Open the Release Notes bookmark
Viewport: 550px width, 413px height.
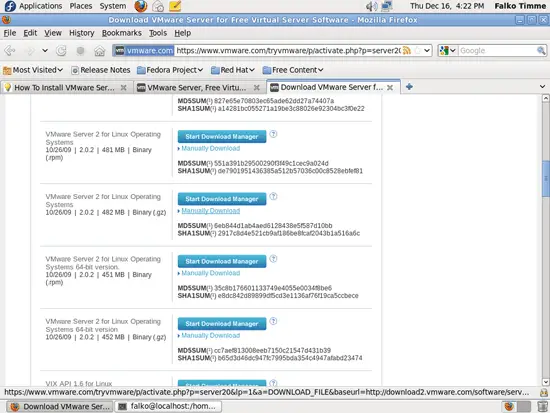pyautogui.click(x=101, y=70)
